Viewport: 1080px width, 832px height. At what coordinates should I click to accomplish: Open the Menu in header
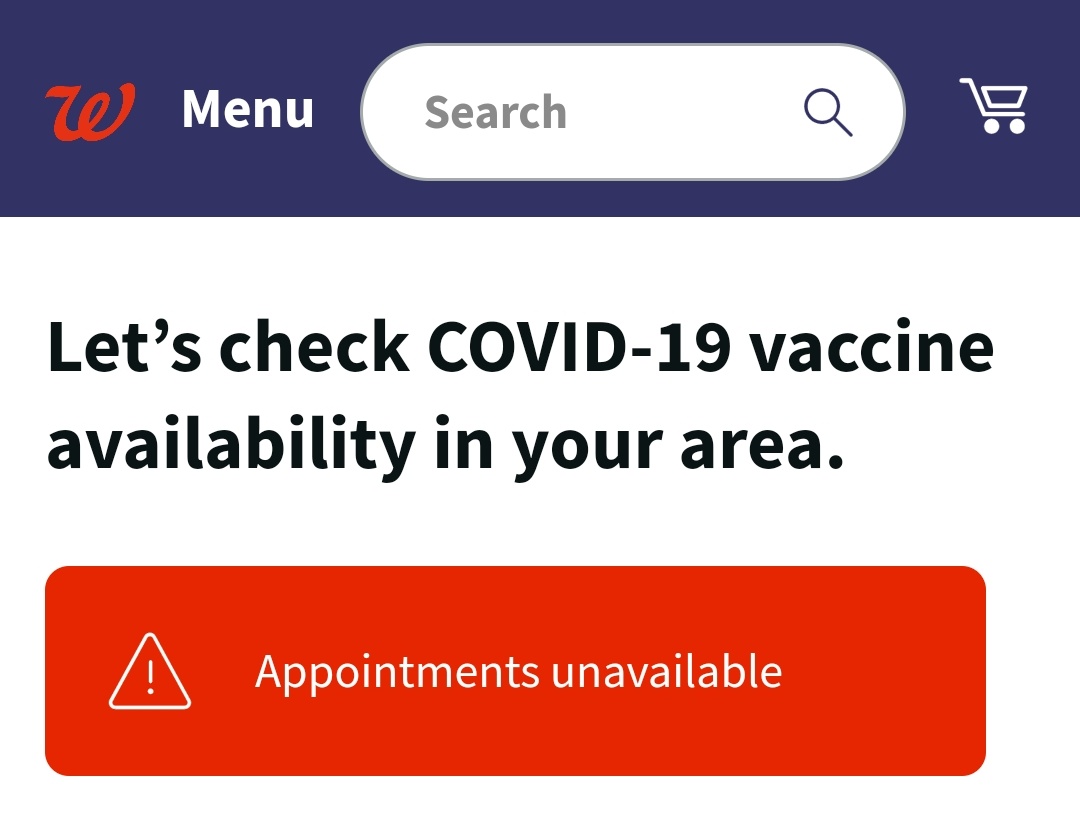[248, 109]
